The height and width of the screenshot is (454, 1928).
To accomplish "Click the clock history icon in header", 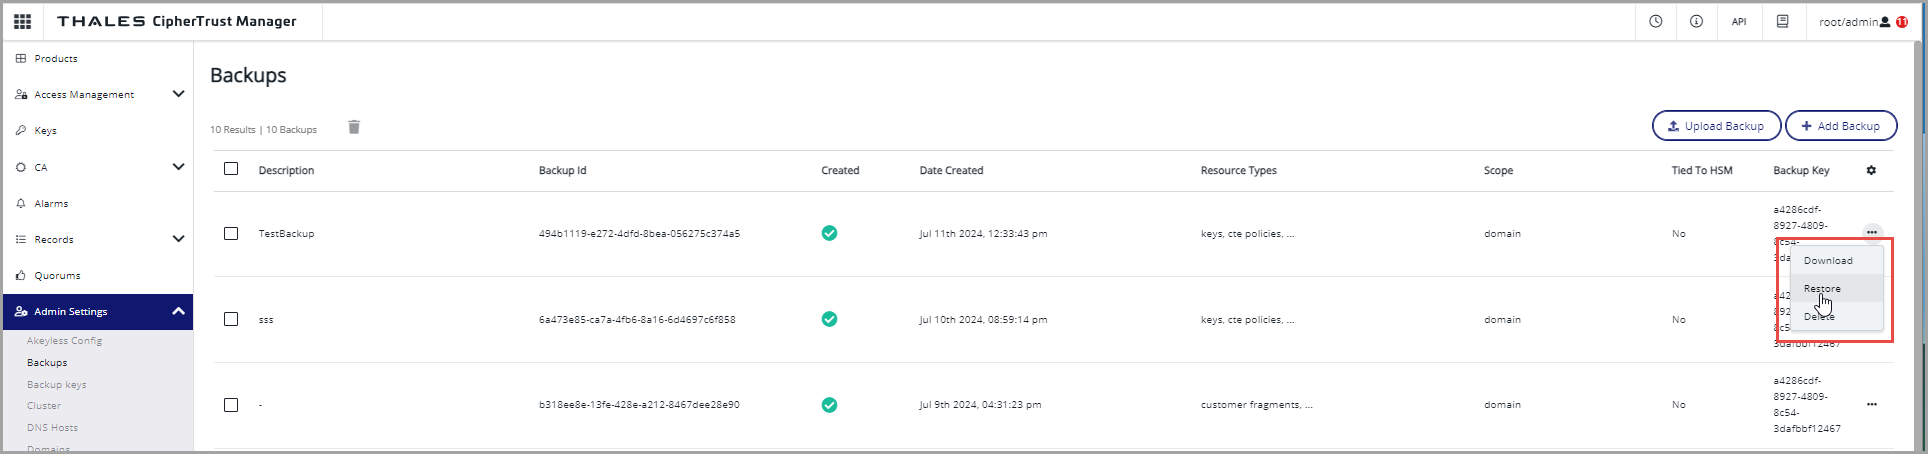I will coord(1656,21).
